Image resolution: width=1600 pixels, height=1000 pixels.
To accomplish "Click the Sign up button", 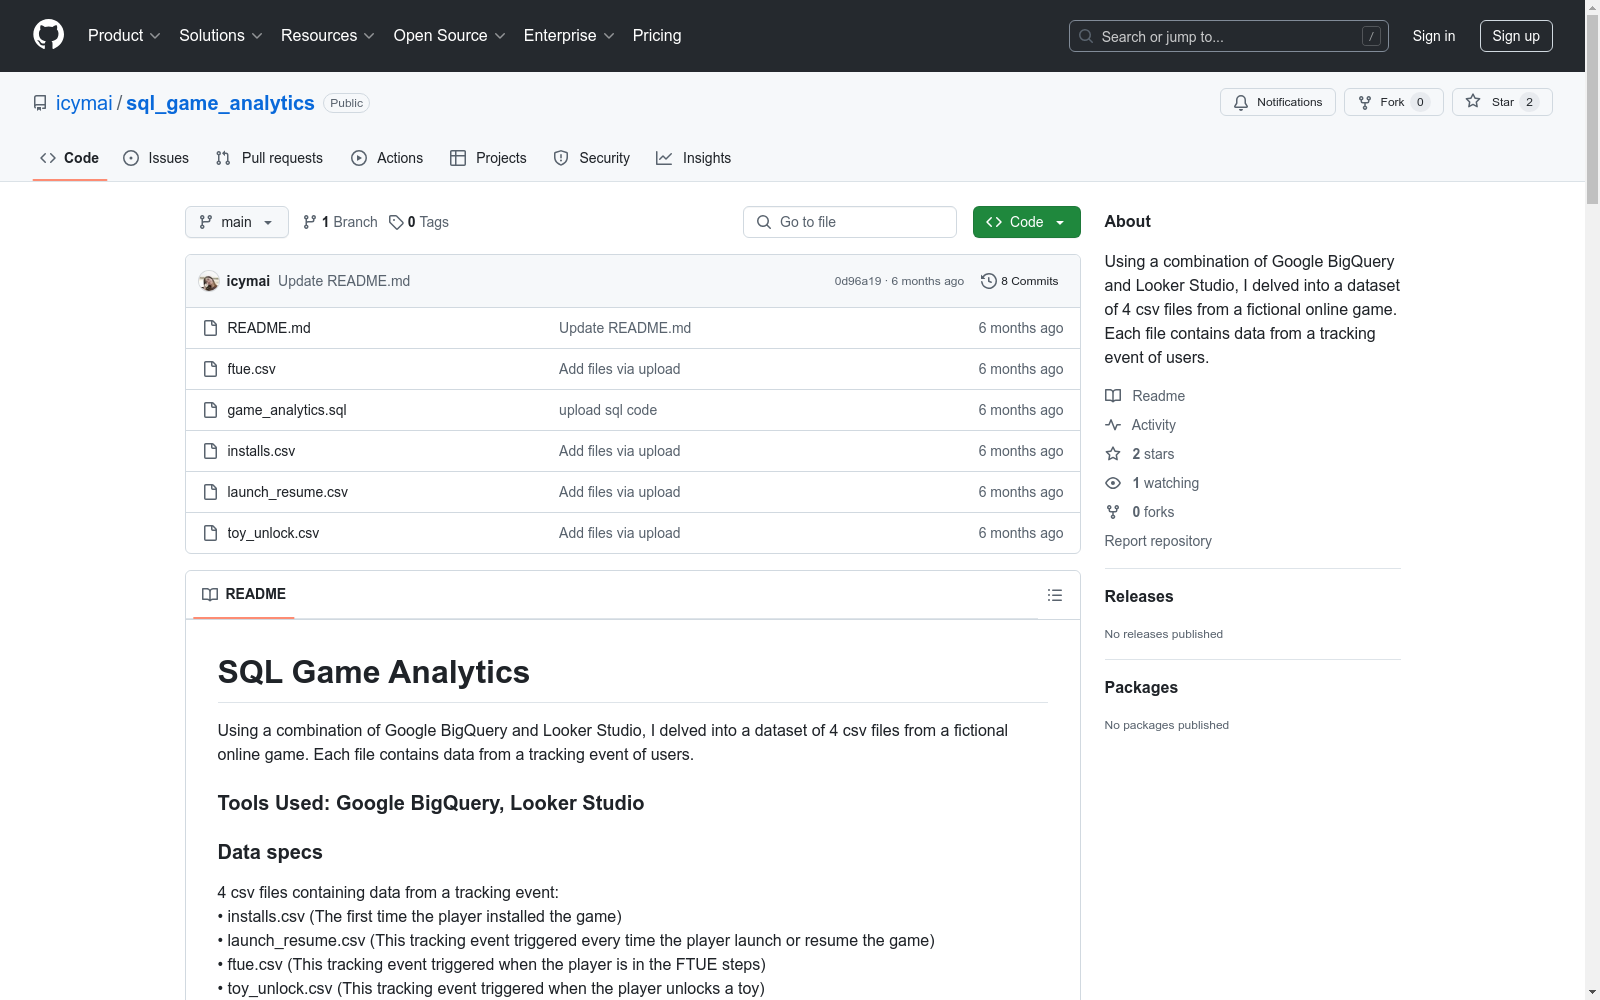I will [x=1516, y=36].
